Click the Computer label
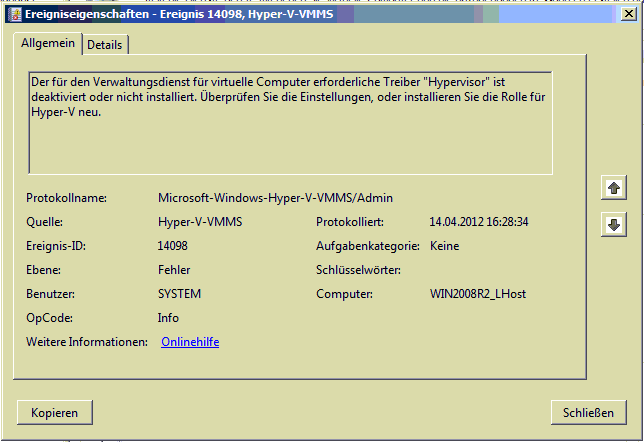The height and width of the screenshot is (442, 644). 345,294
